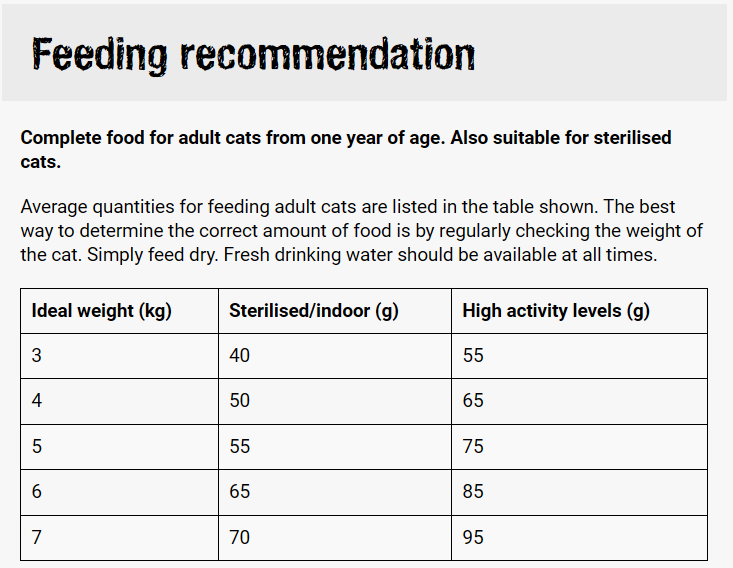The image size is (733, 568).
Task: Click the Feeding recommendation heading
Action: tap(253, 54)
